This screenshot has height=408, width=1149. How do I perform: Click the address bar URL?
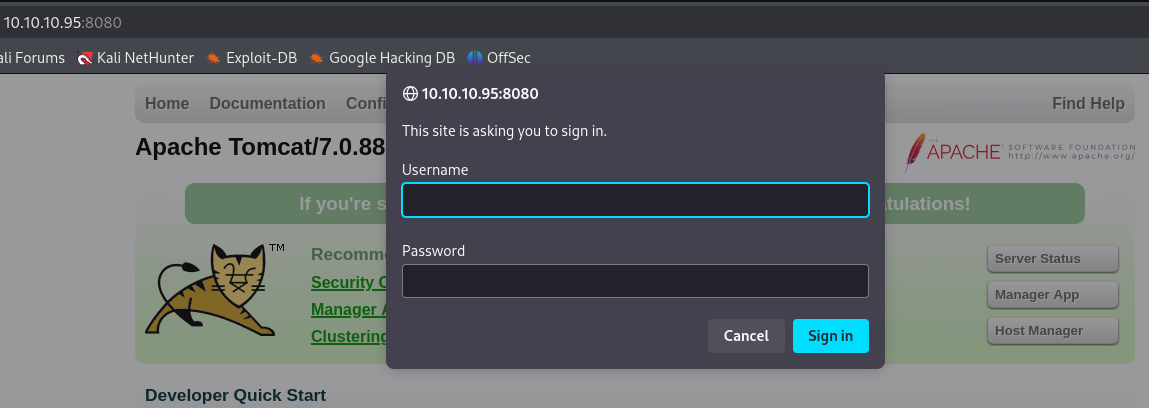tap(63, 22)
